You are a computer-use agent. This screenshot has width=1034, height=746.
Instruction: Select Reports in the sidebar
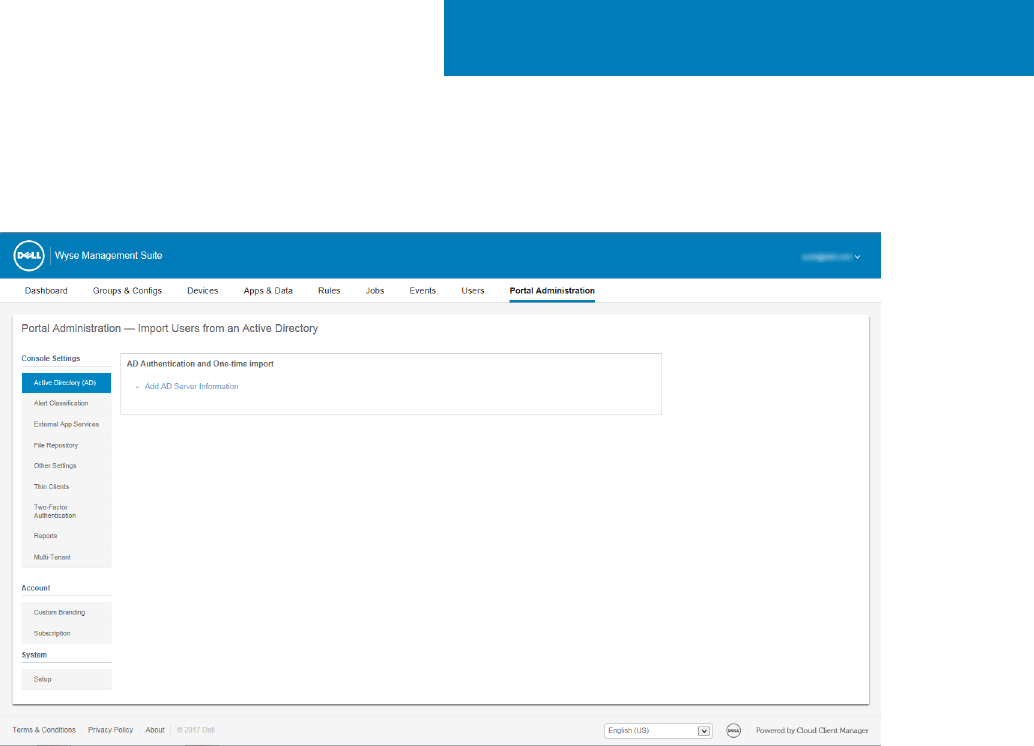(66, 536)
